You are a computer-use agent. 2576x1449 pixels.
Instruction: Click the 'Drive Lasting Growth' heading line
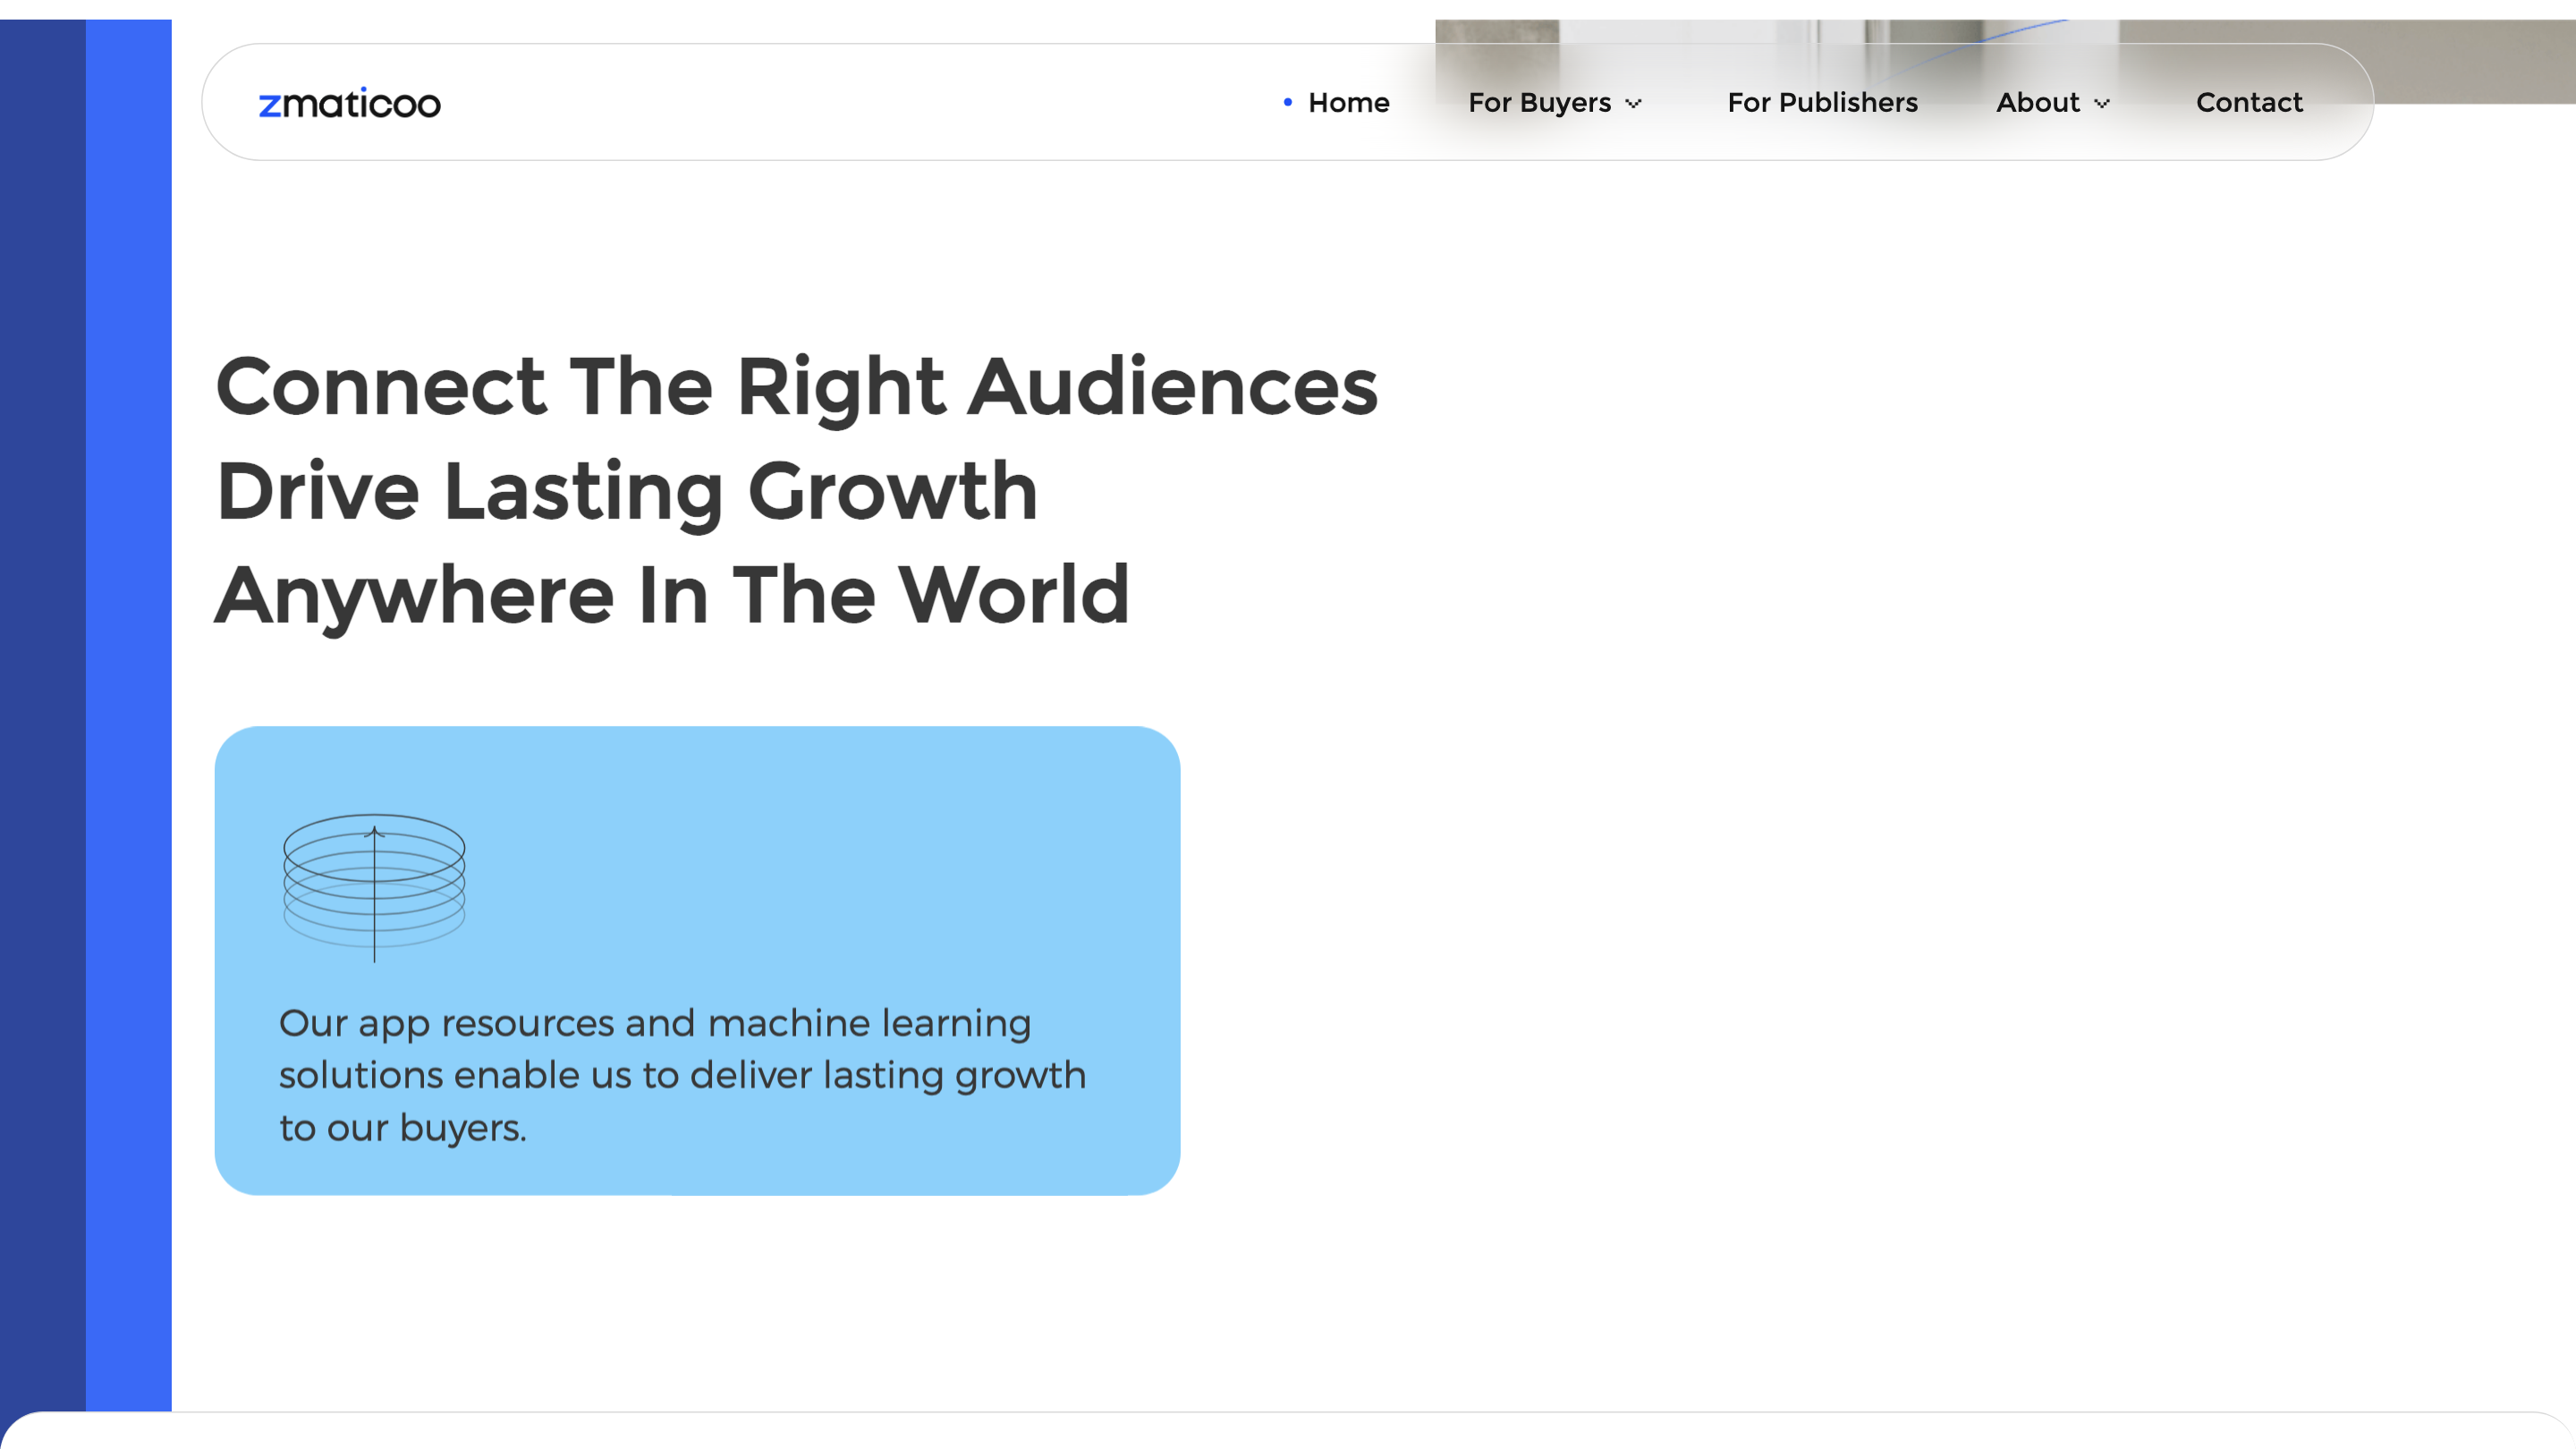(627, 491)
